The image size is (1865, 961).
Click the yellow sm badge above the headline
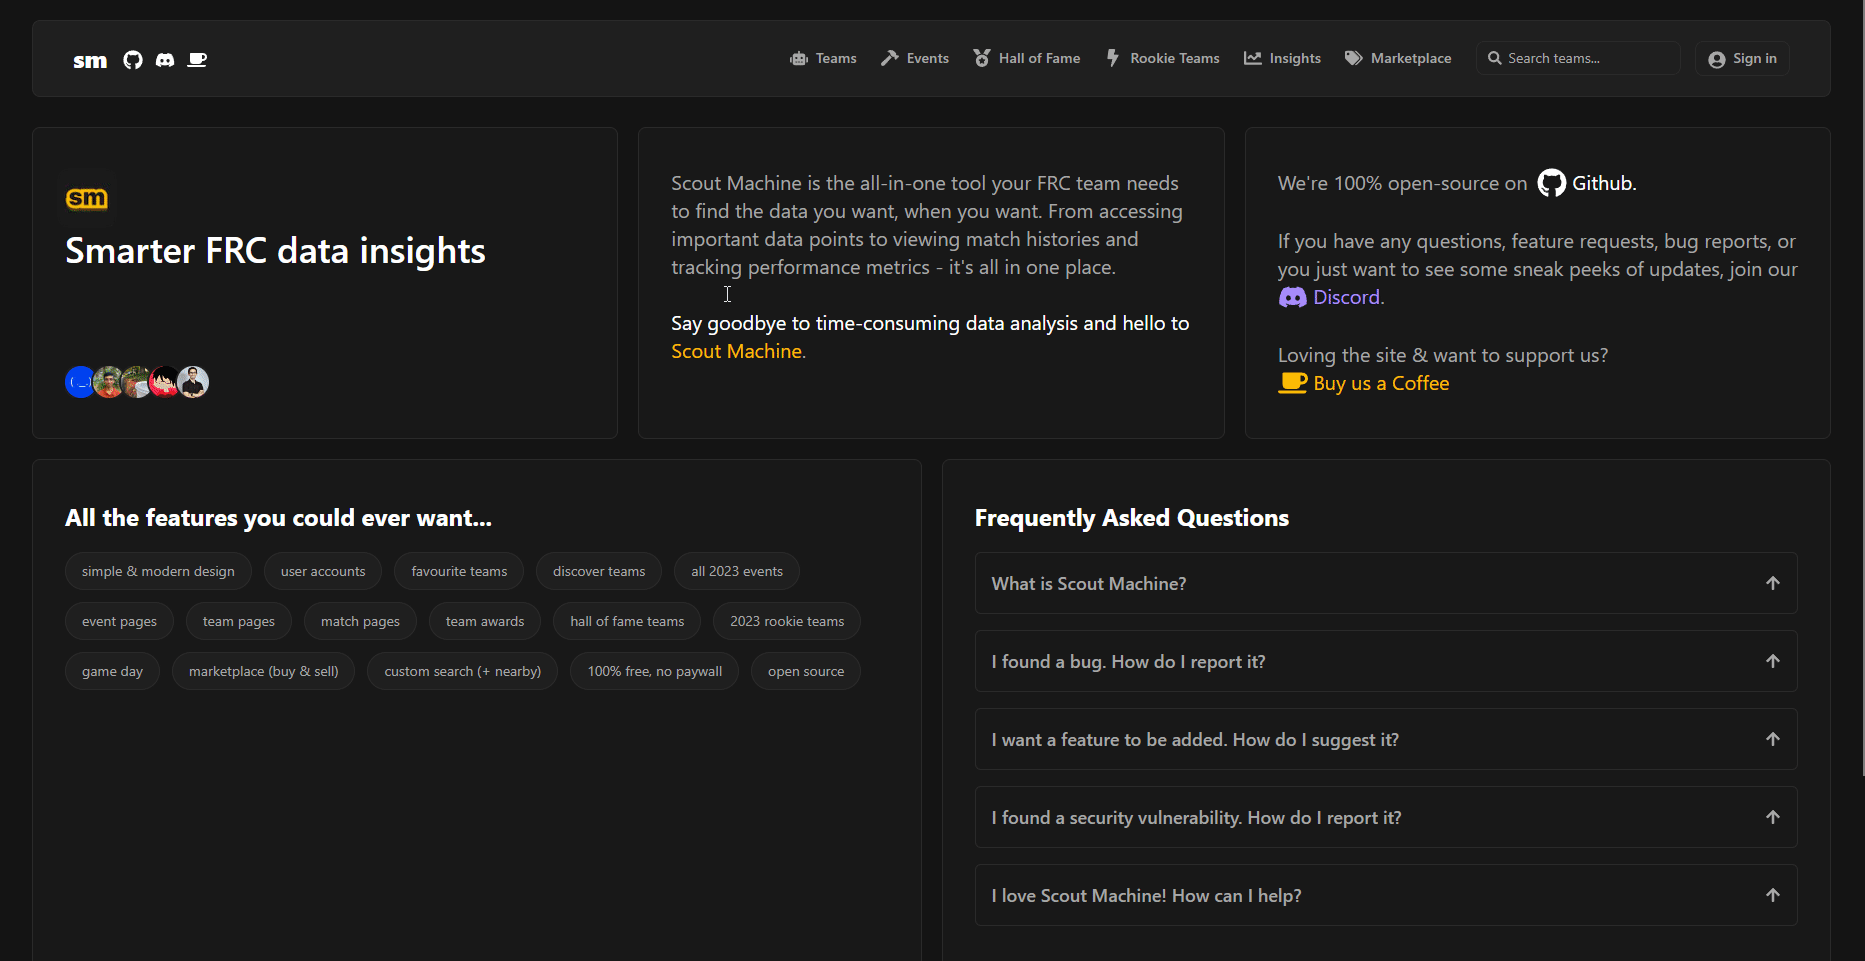click(x=87, y=199)
